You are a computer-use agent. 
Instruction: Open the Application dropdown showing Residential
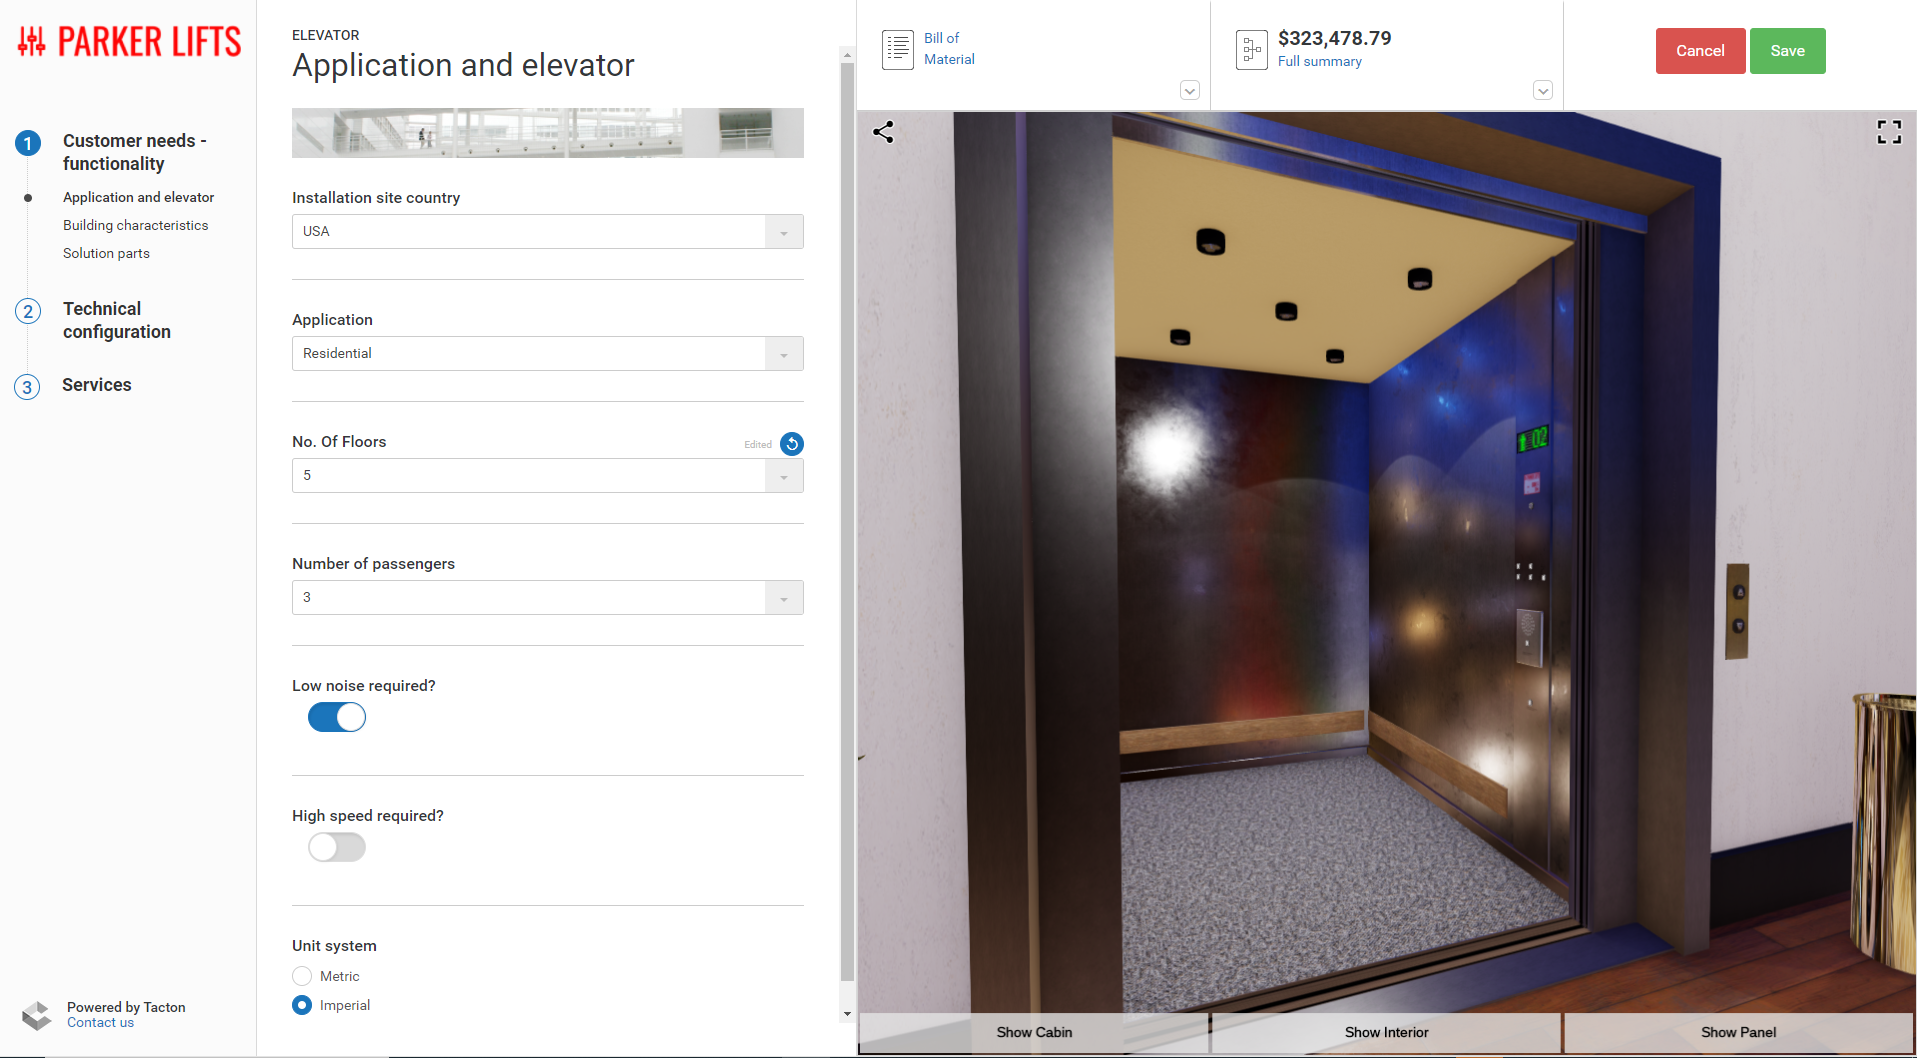(x=783, y=353)
